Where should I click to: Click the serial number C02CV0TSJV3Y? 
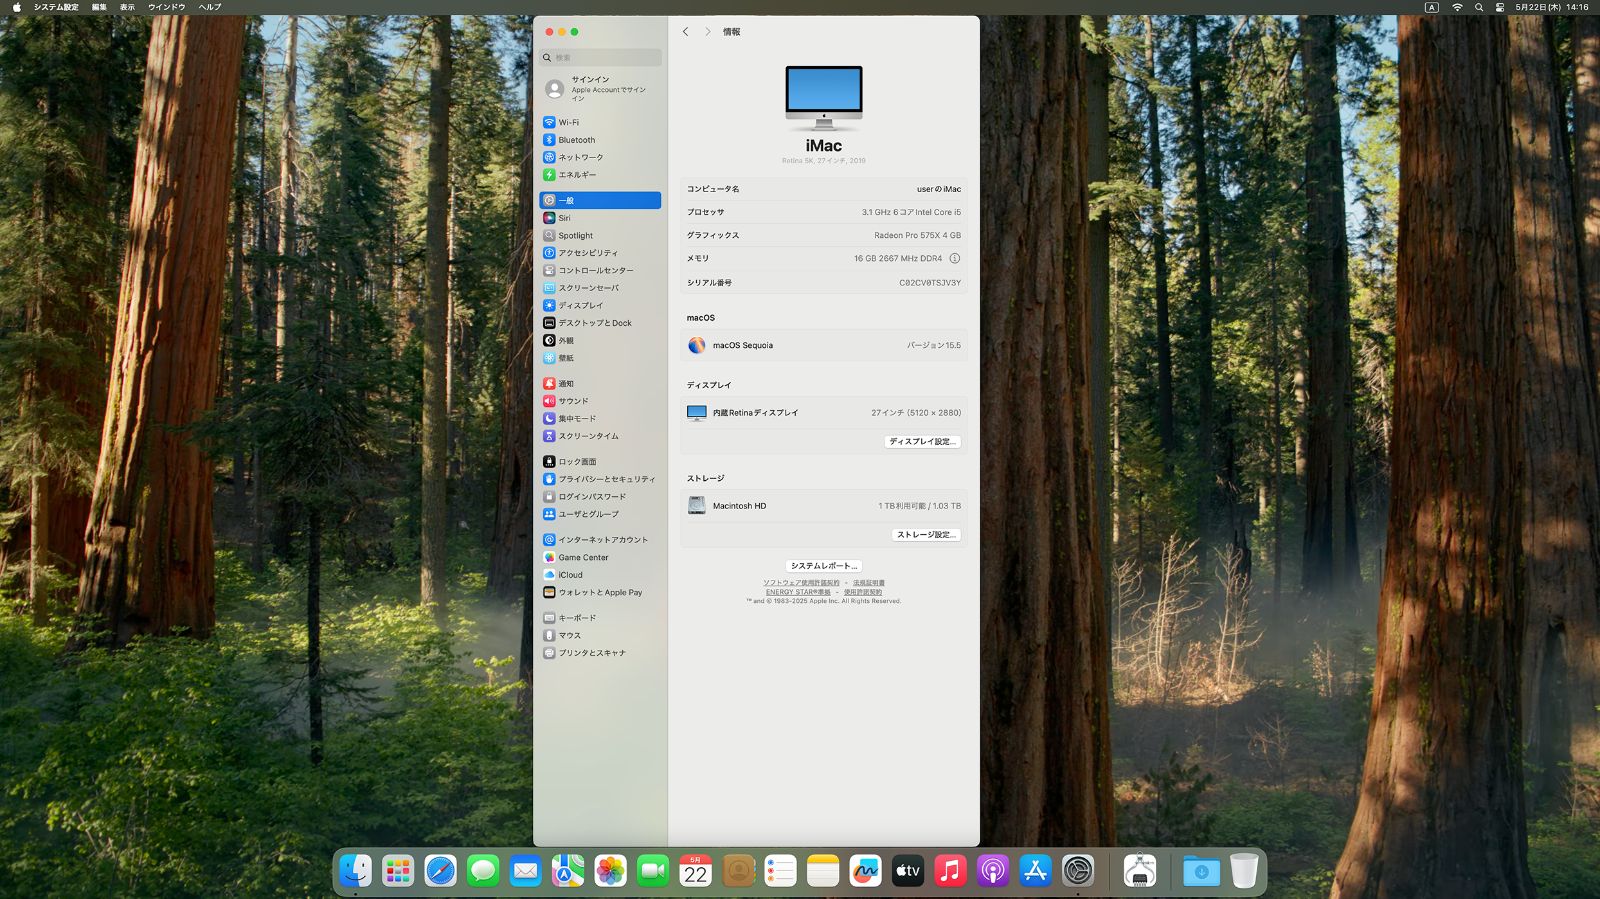coord(930,283)
